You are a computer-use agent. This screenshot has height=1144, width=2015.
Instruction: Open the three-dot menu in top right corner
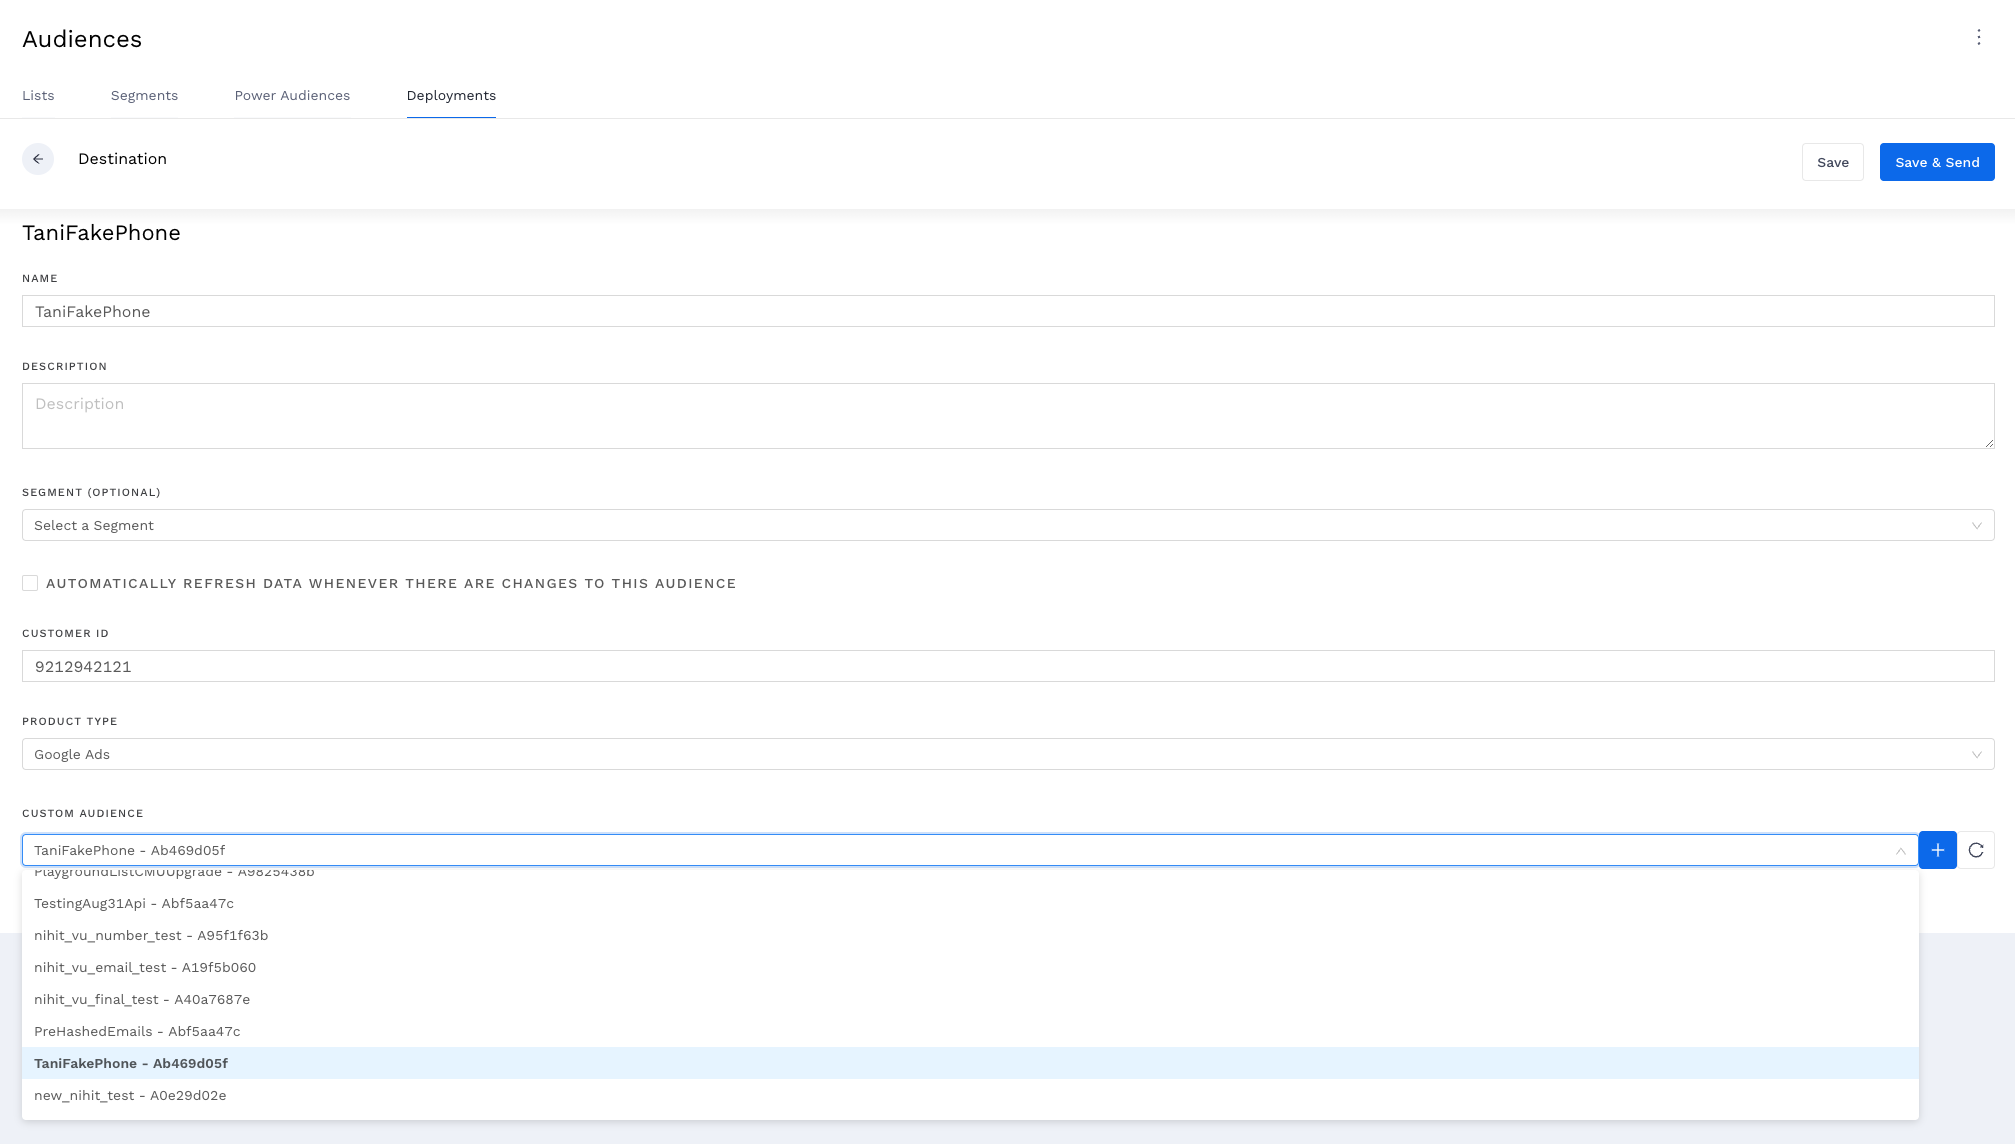pos(1979,37)
